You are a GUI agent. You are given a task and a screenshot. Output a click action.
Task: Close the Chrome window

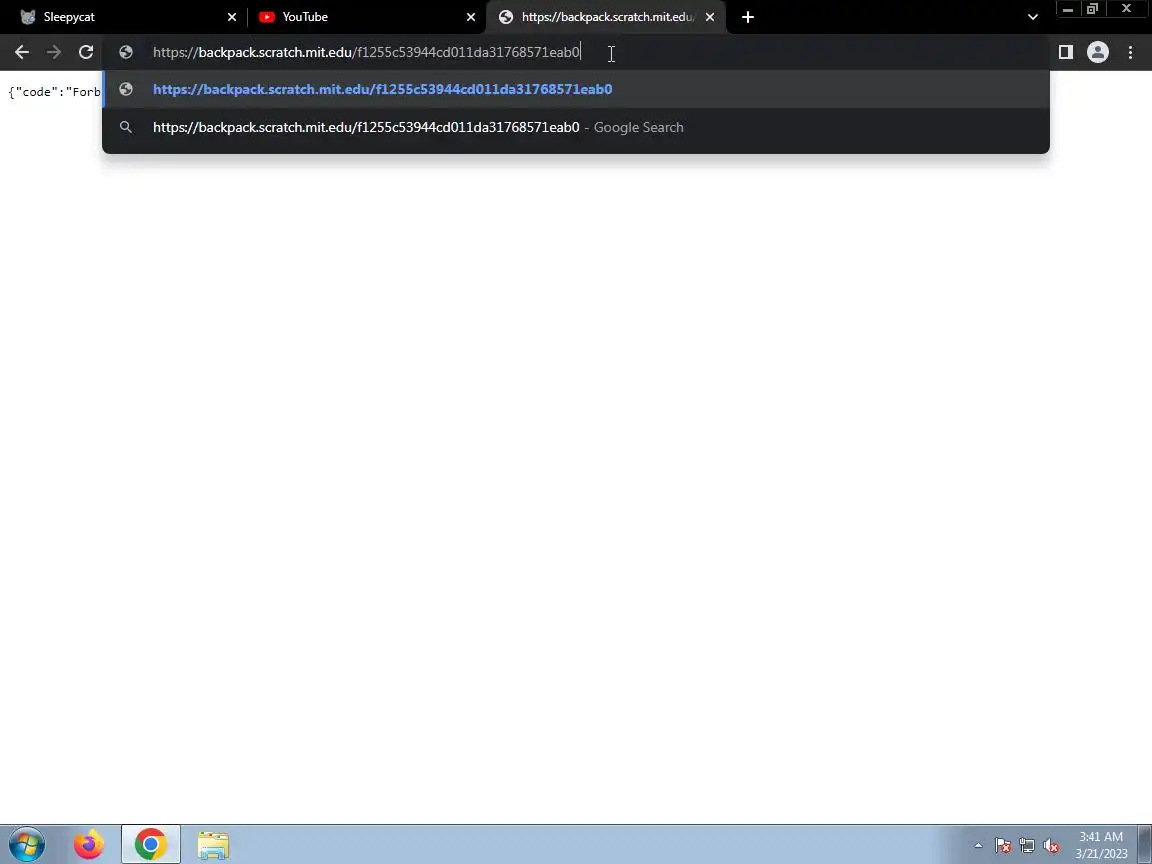click(x=1126, y=9)
